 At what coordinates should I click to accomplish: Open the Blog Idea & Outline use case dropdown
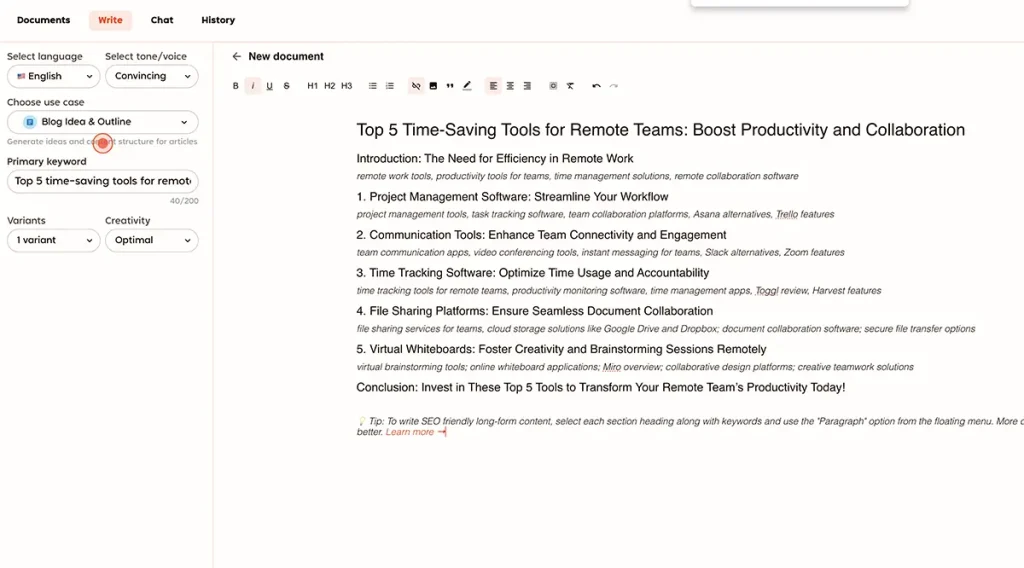[x=103, y=122]
